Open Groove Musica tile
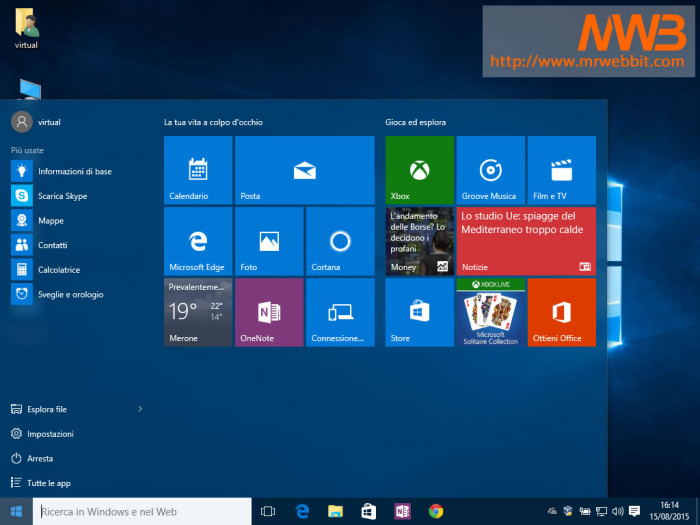The height and width of the screenshot is (525, 700). click(490, 170)
